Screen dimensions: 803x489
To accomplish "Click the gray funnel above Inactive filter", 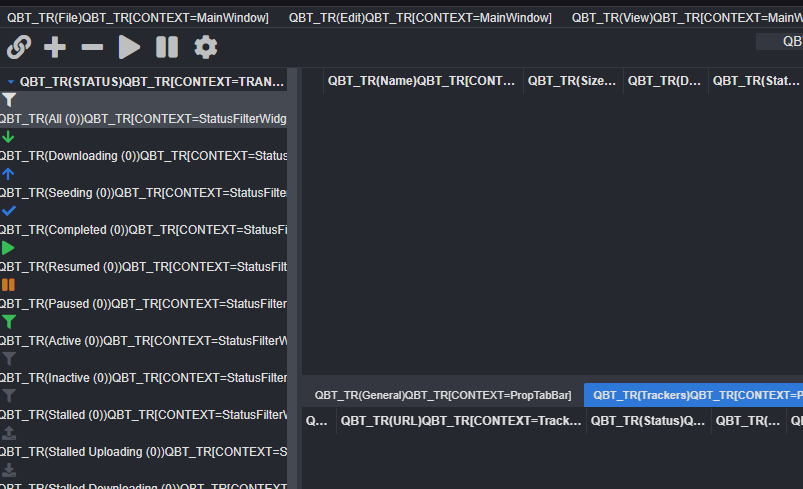I will [x=9, y=358].
